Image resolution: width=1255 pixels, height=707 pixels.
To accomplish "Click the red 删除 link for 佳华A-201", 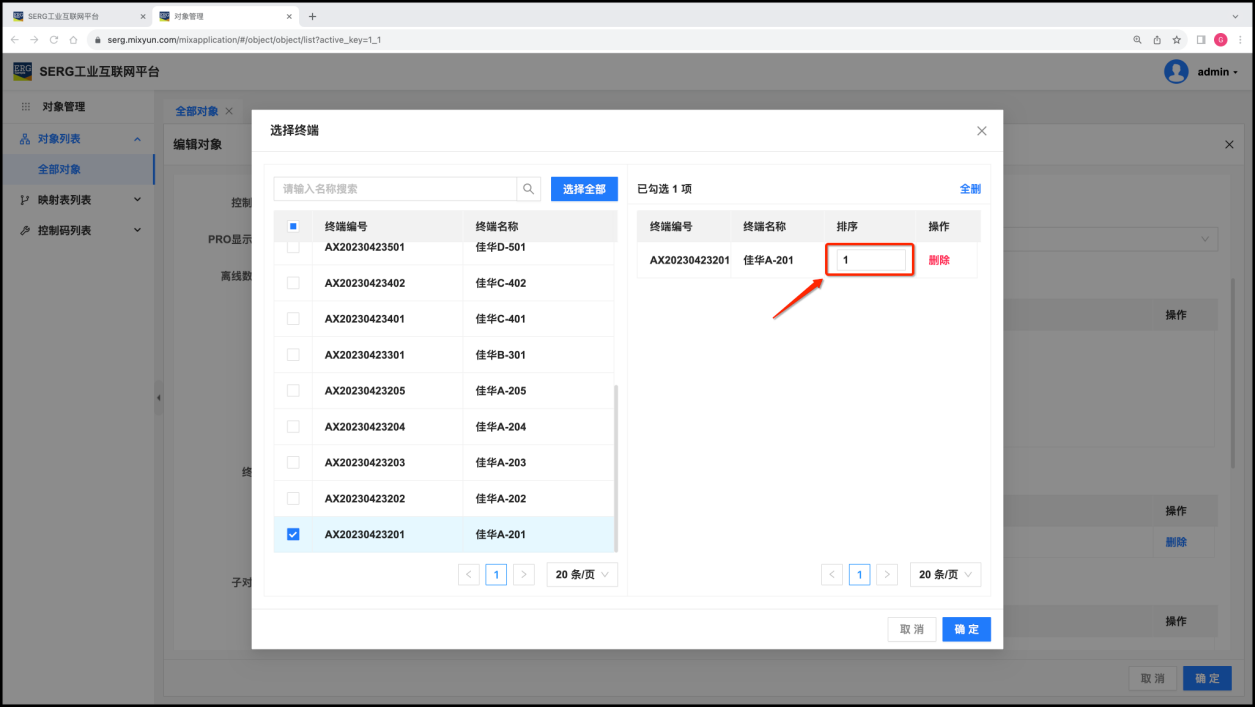I will tap(939, 260).
